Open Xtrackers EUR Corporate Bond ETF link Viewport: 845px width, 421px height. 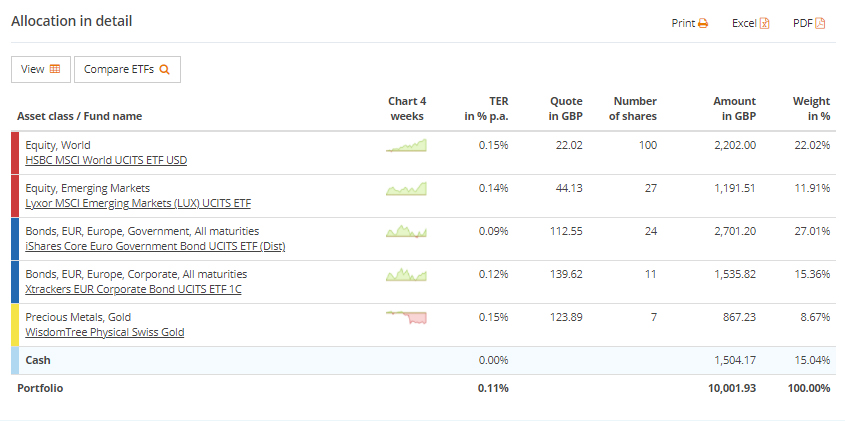pyautogui.click(x=133, y=289)
